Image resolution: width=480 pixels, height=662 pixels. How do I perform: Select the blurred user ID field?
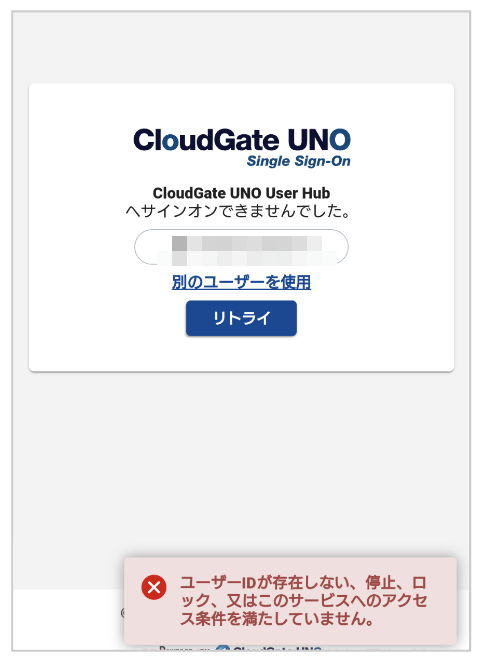[241, 247]
